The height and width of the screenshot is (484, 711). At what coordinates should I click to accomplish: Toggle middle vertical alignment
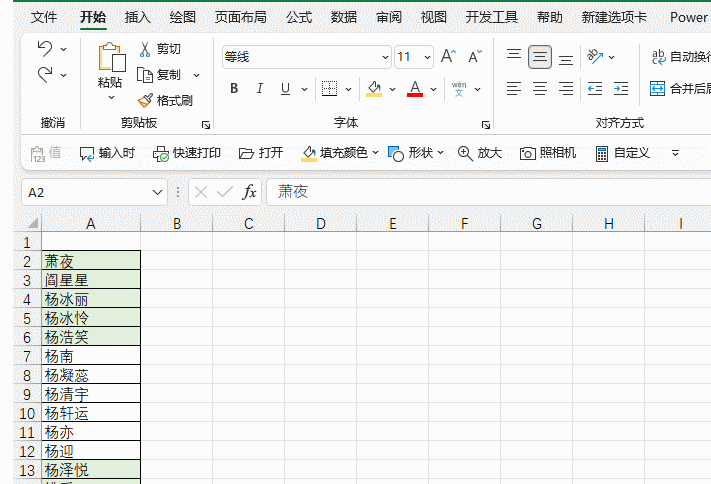click(x=540, y=57)
